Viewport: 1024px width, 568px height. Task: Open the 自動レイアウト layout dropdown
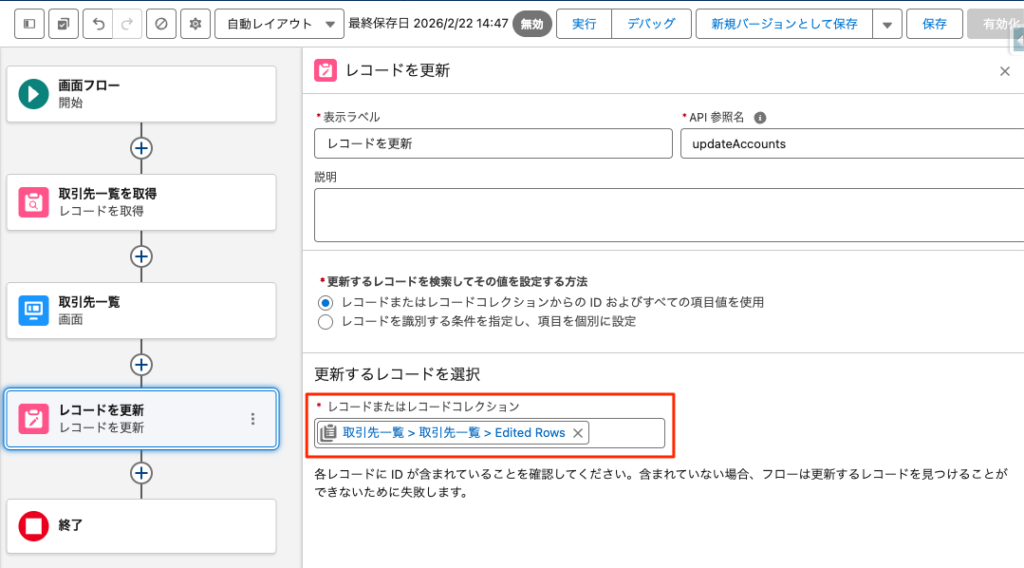(x=278, y=24)
